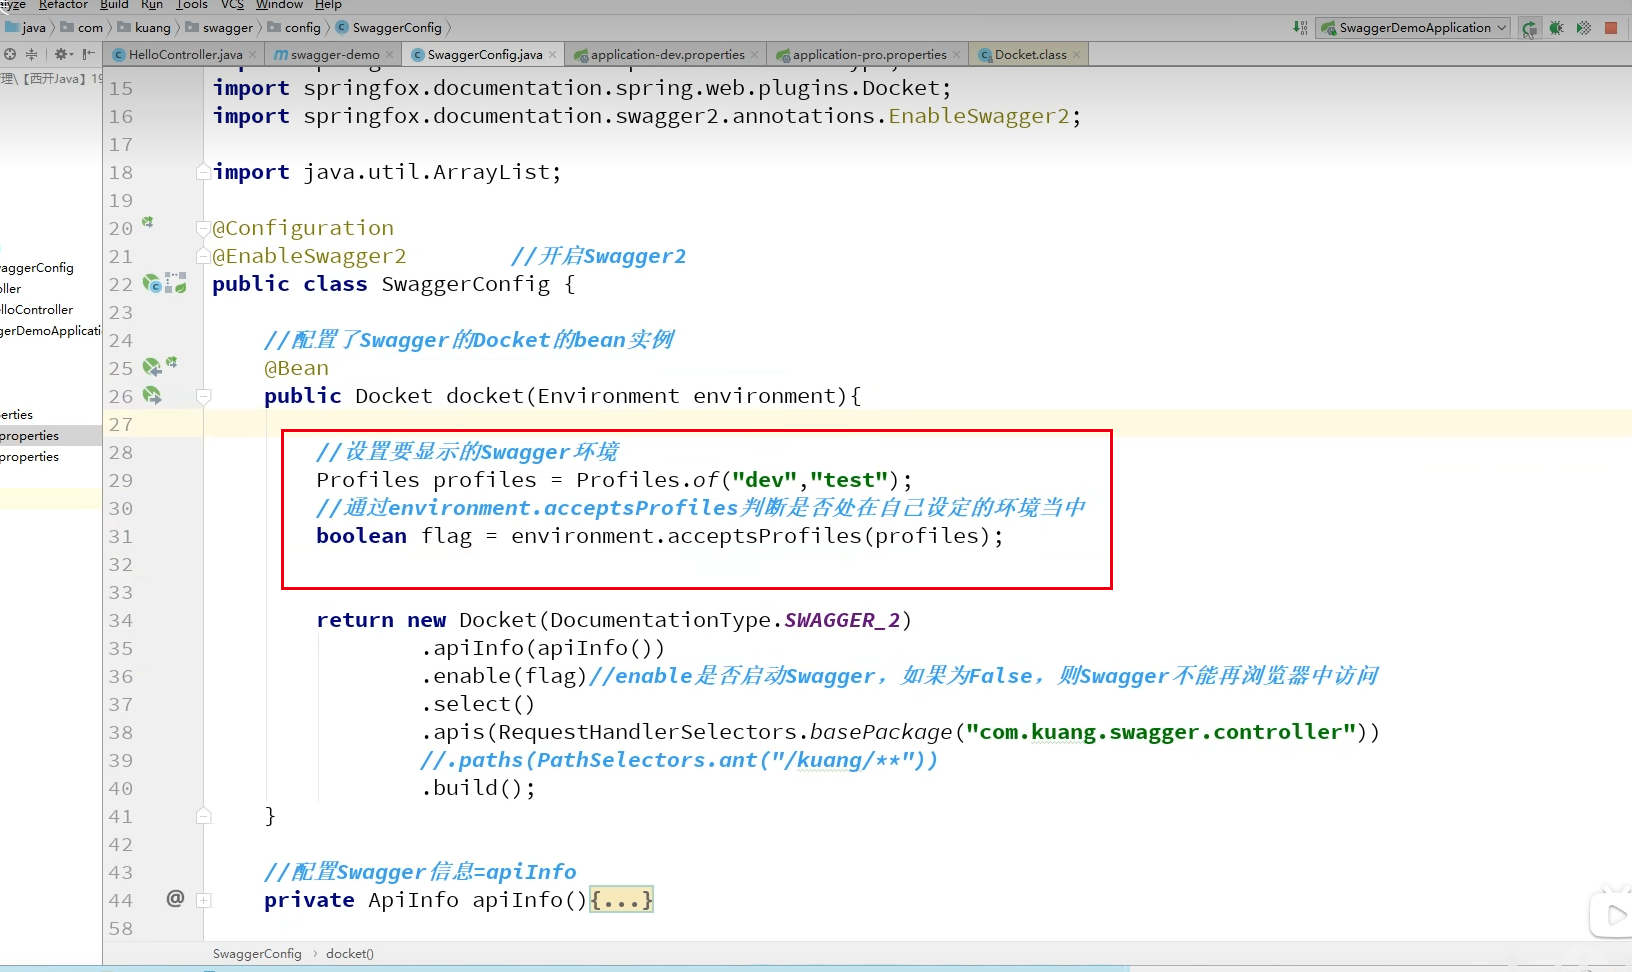The image size is (1632, 972).
Task: Click the Spring class bean icon on line 22
Action: [x=152, y=284]
